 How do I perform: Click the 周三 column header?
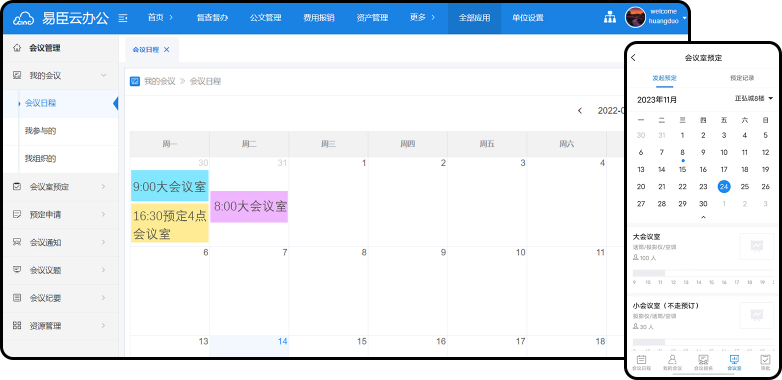click(x=328, y=144)
